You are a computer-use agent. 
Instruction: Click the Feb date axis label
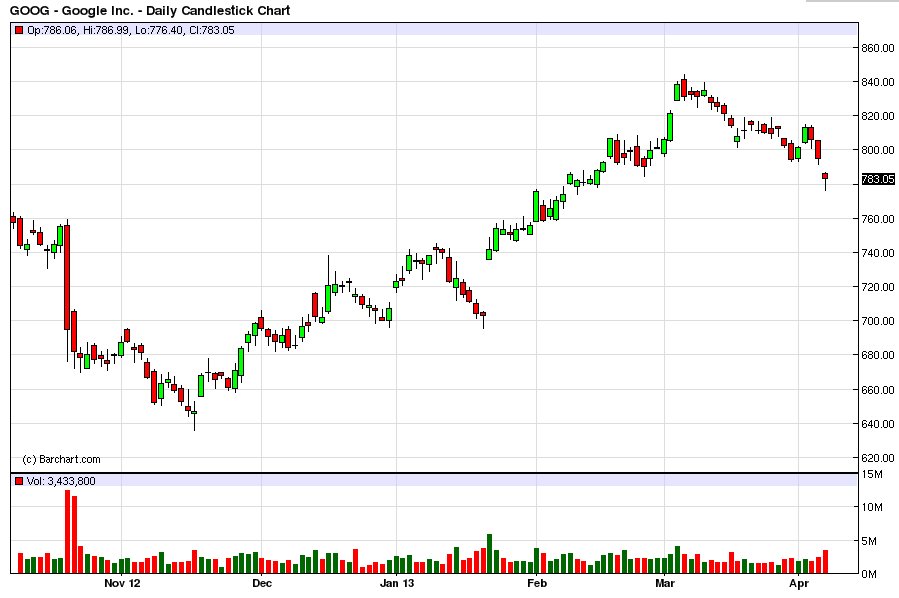pyautogui.click(x=537, y=584)
